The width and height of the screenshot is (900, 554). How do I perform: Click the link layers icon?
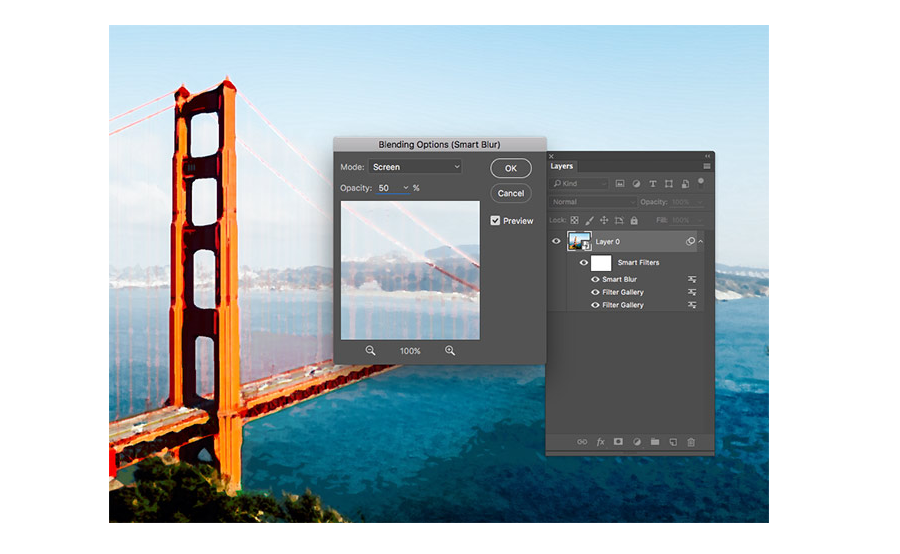[582, 442]
